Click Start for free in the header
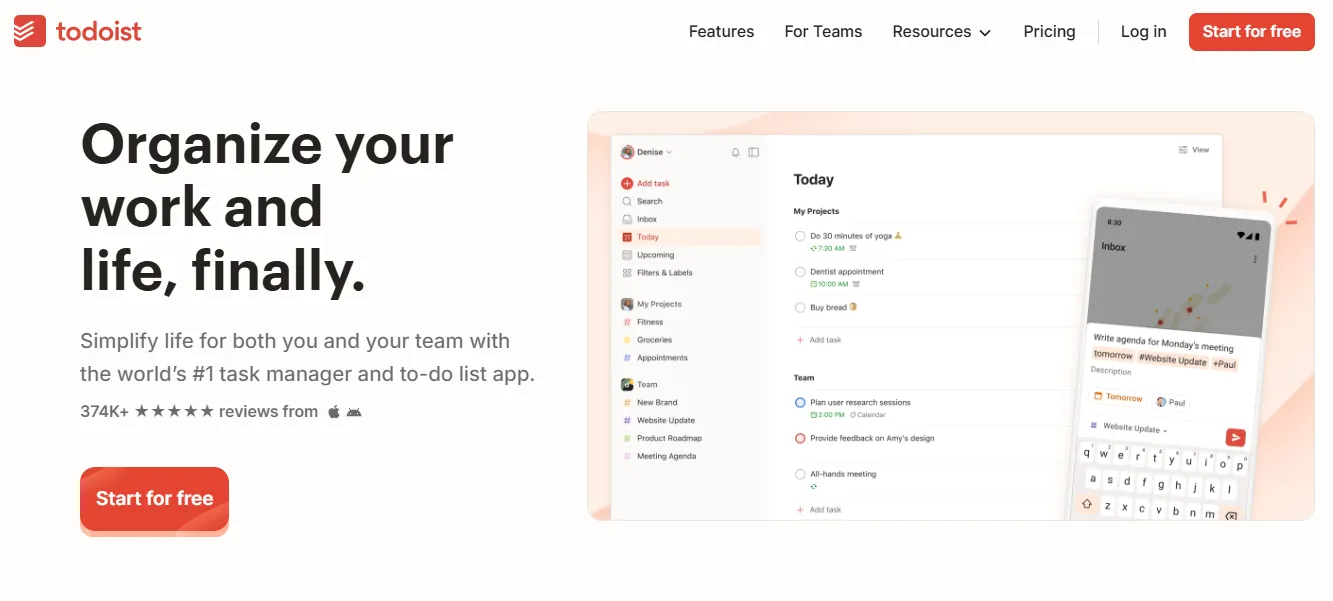The image size is (1333, 601). pos(1251,32)
